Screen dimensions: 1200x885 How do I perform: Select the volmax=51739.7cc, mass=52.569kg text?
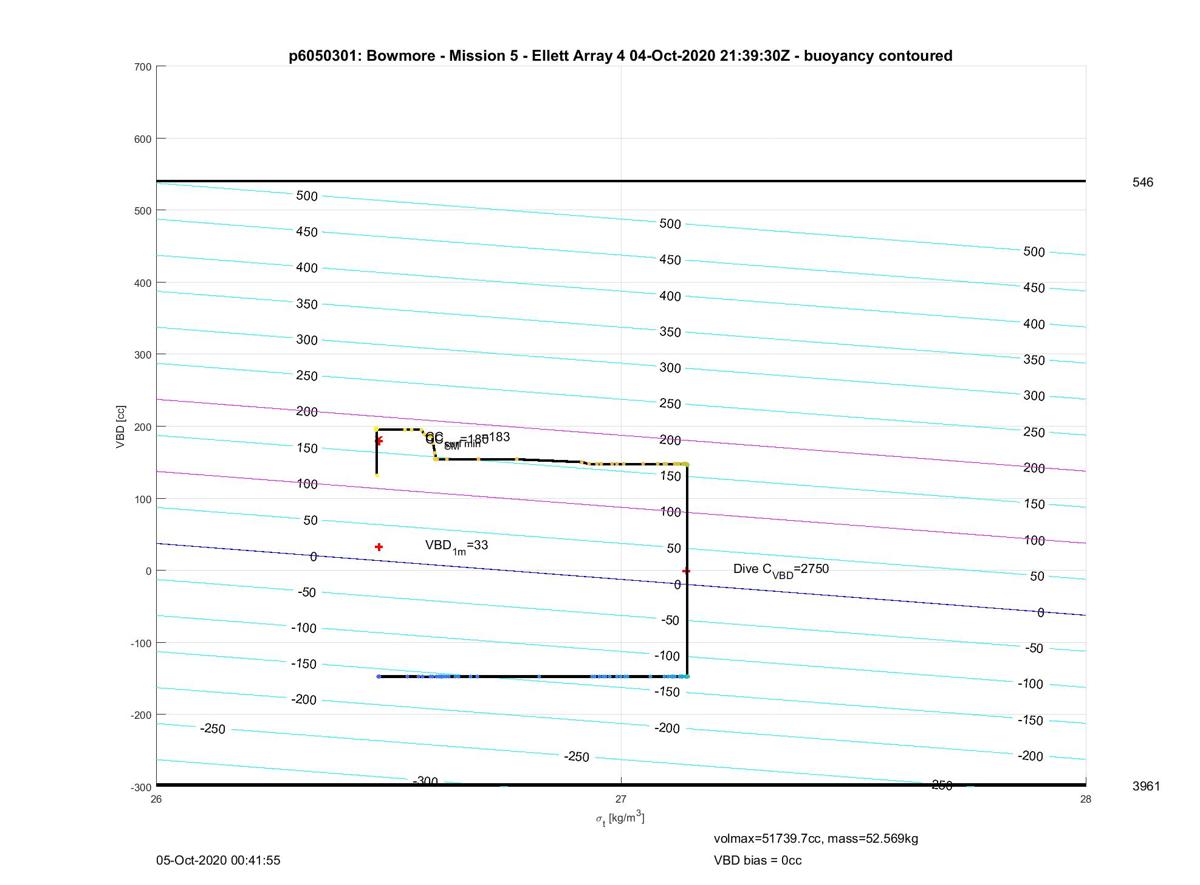[815, 838]
